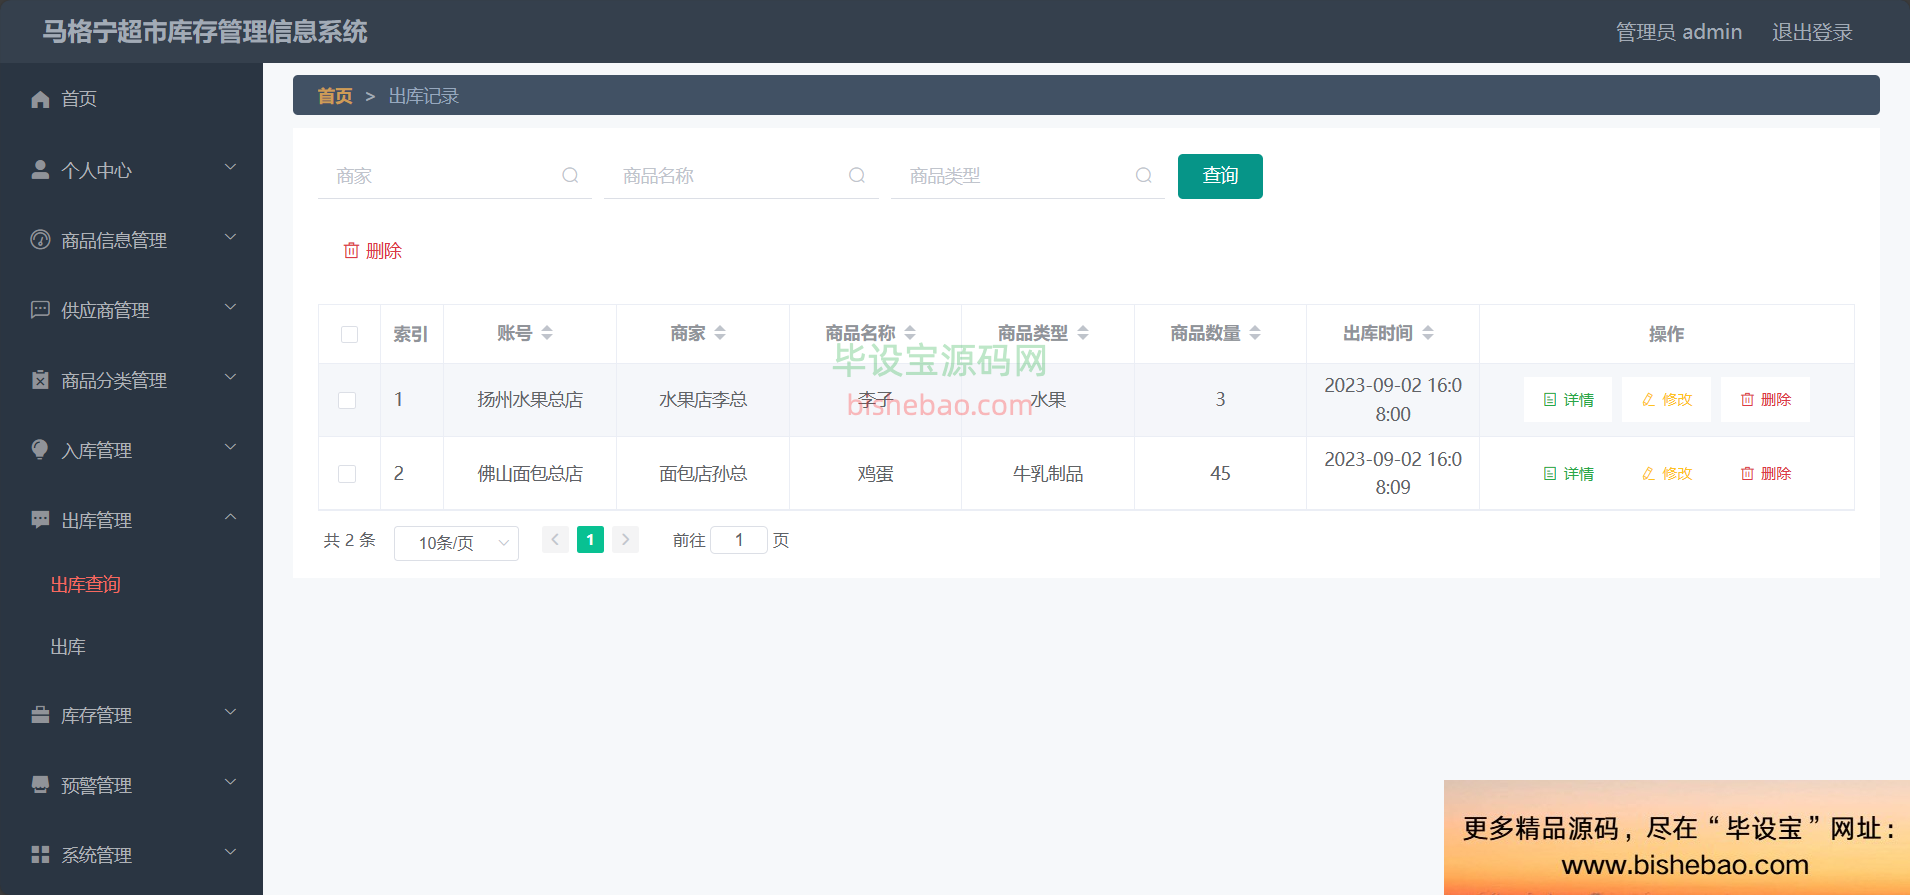Click search icon in 商品名称 field

click(x=857, y=175)
